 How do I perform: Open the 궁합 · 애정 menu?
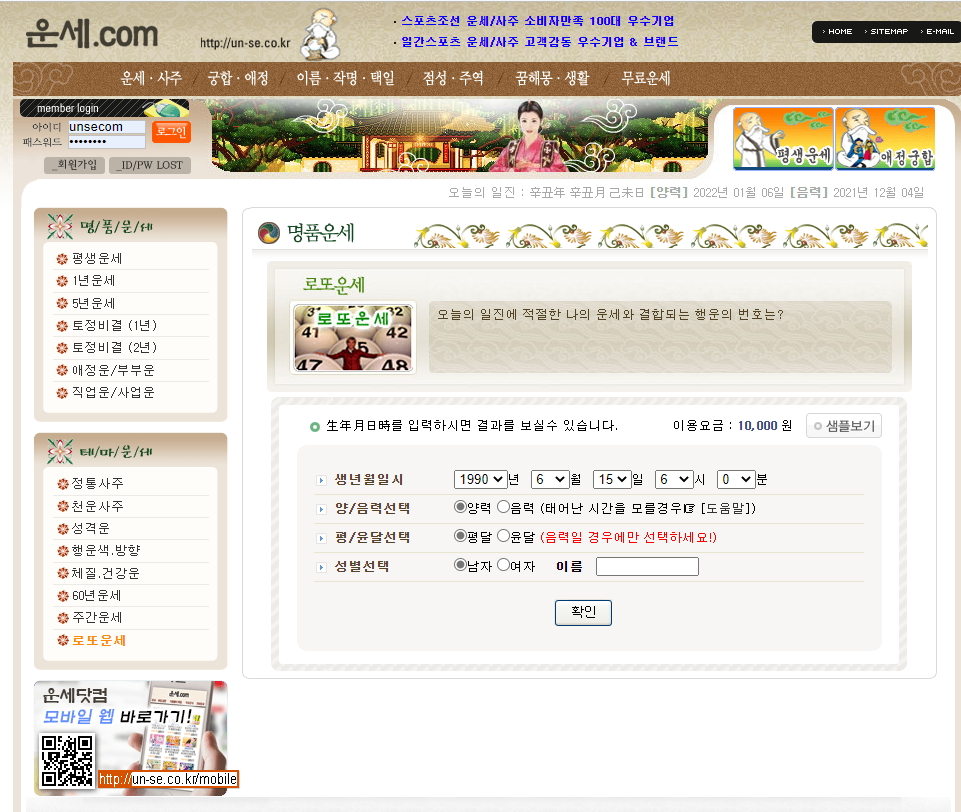tap(238, 78)
